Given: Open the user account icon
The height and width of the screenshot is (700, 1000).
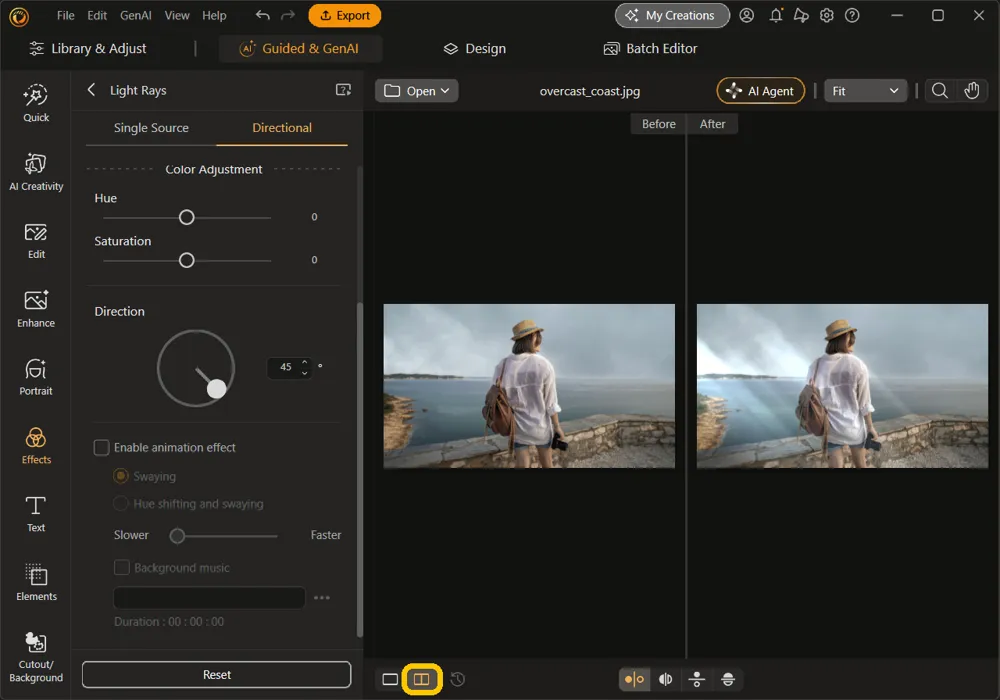Looking at the screenshot, I should (x=746, y=15).
